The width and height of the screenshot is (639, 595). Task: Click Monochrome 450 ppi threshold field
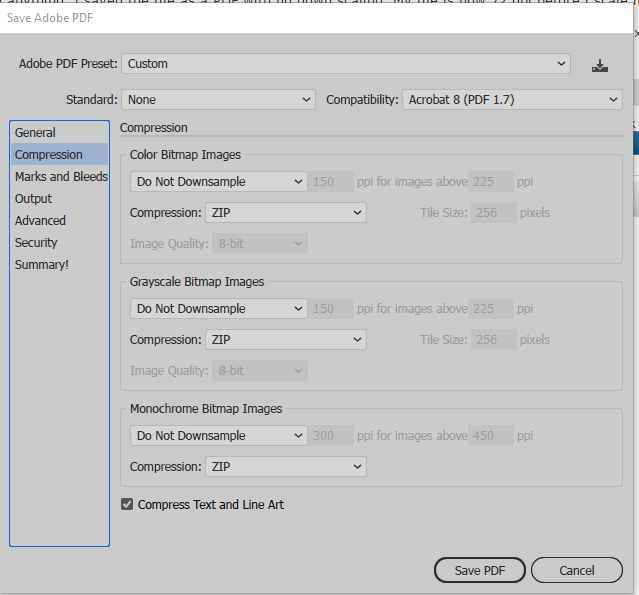coord(491,436)
